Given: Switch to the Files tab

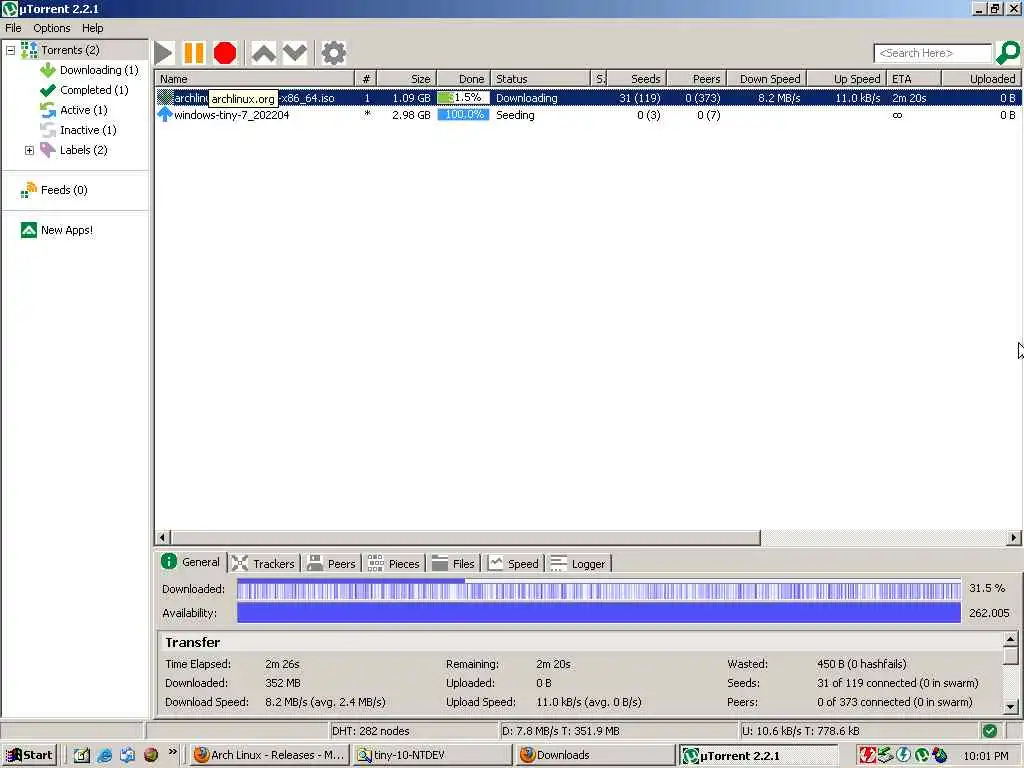Looking at the screenshot, I should 454,564.
